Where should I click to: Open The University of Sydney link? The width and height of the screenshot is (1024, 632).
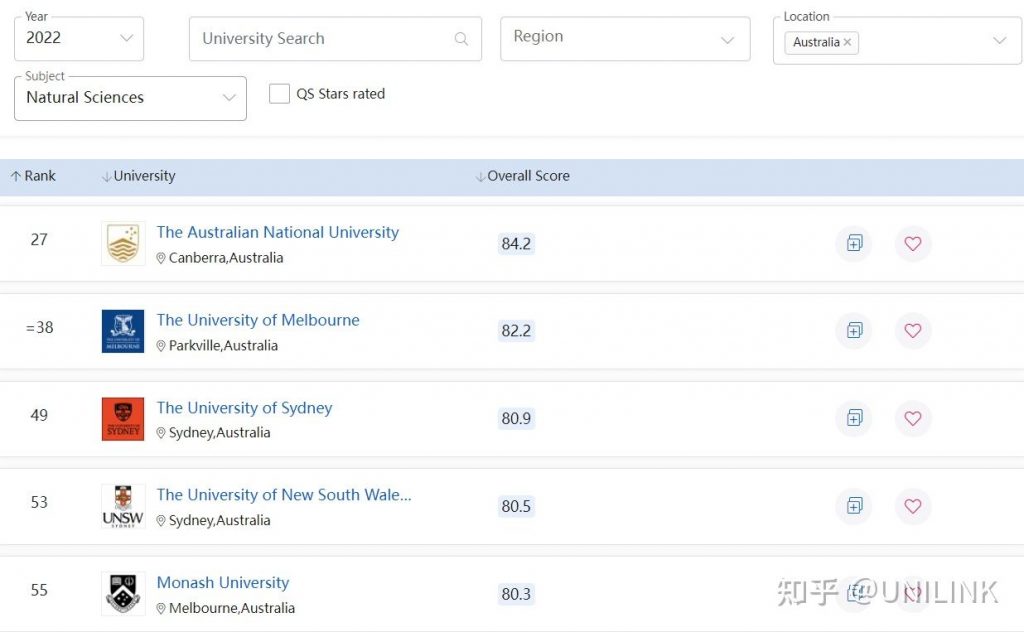[x=244, y=408]
